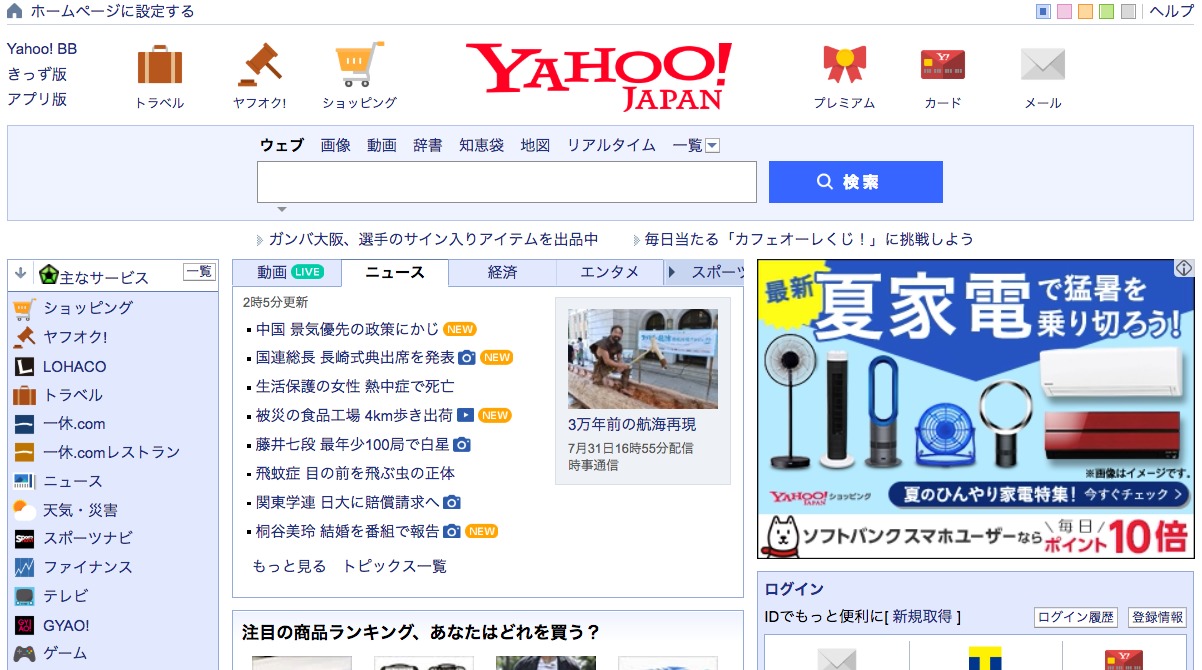Click the camera icon beside 桐谷美玲 headline

click(x=452, y=531)
